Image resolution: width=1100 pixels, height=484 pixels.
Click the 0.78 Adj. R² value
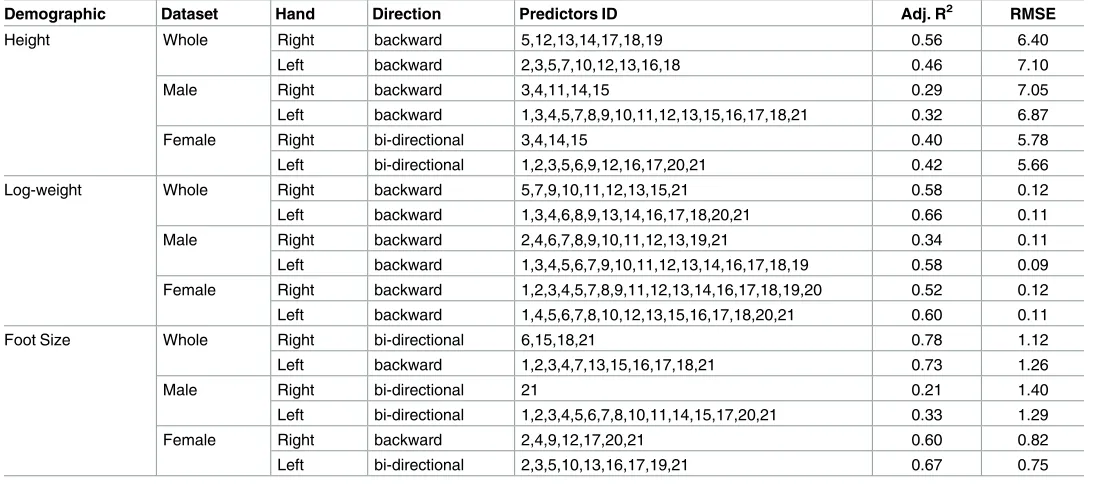click(x=926, y=340)
